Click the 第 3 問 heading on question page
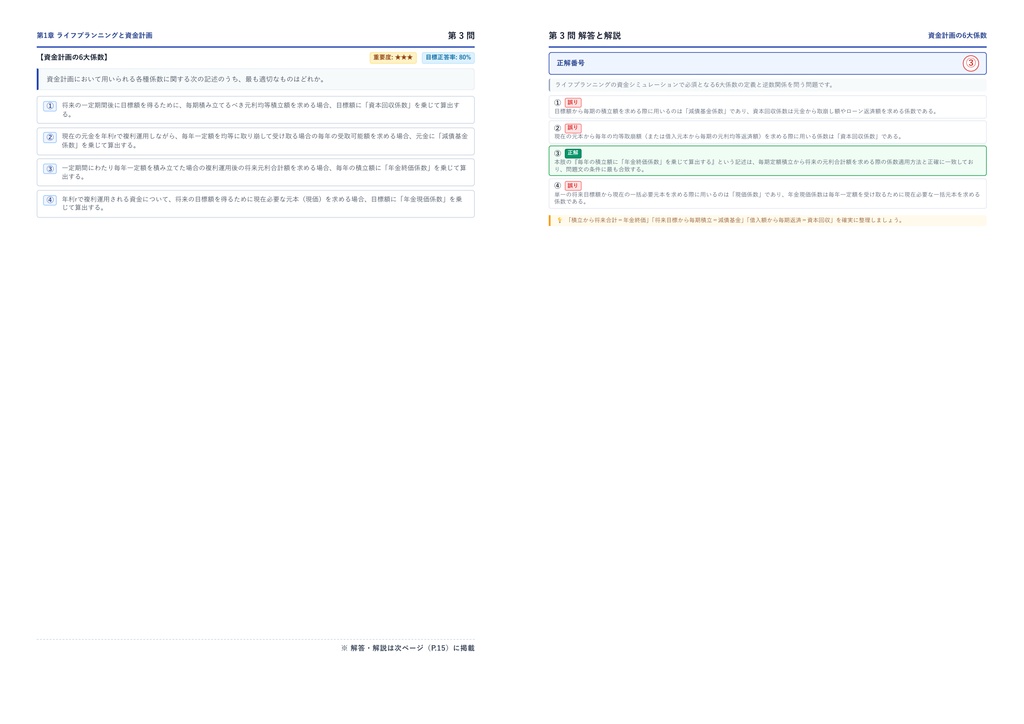Screen dimensions: 1024x724 [461, 35]
